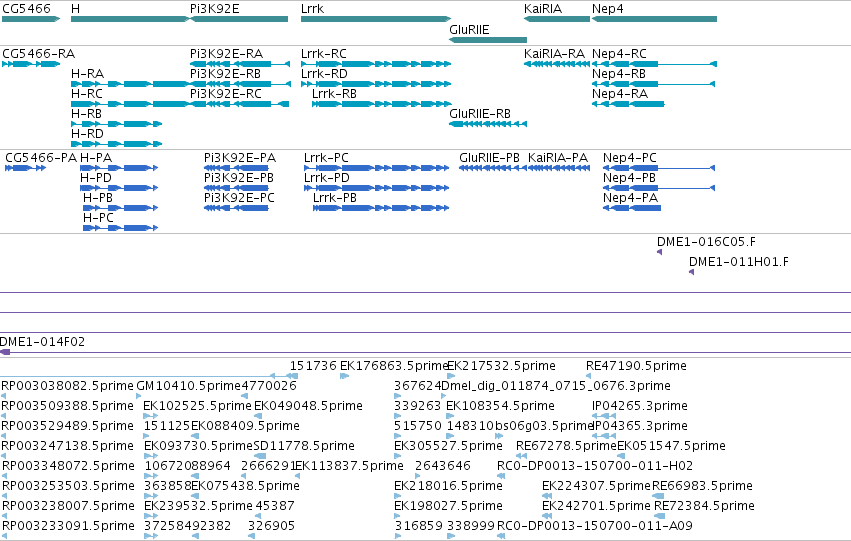Click the GluRIIE gene bar

pyautogui.click(x=488, y=40)
